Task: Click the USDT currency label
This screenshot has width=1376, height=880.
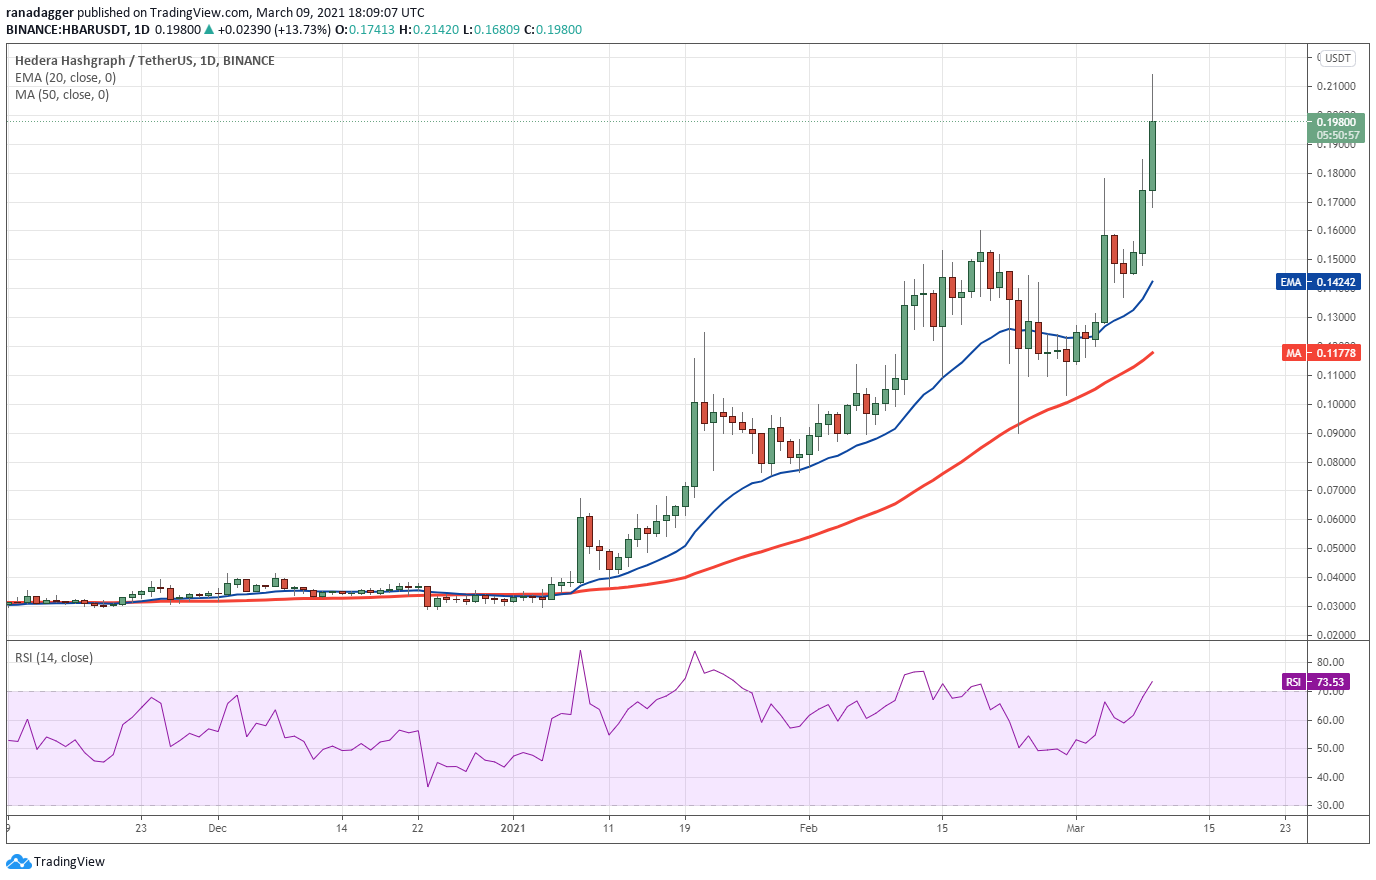Action: 1337,58
